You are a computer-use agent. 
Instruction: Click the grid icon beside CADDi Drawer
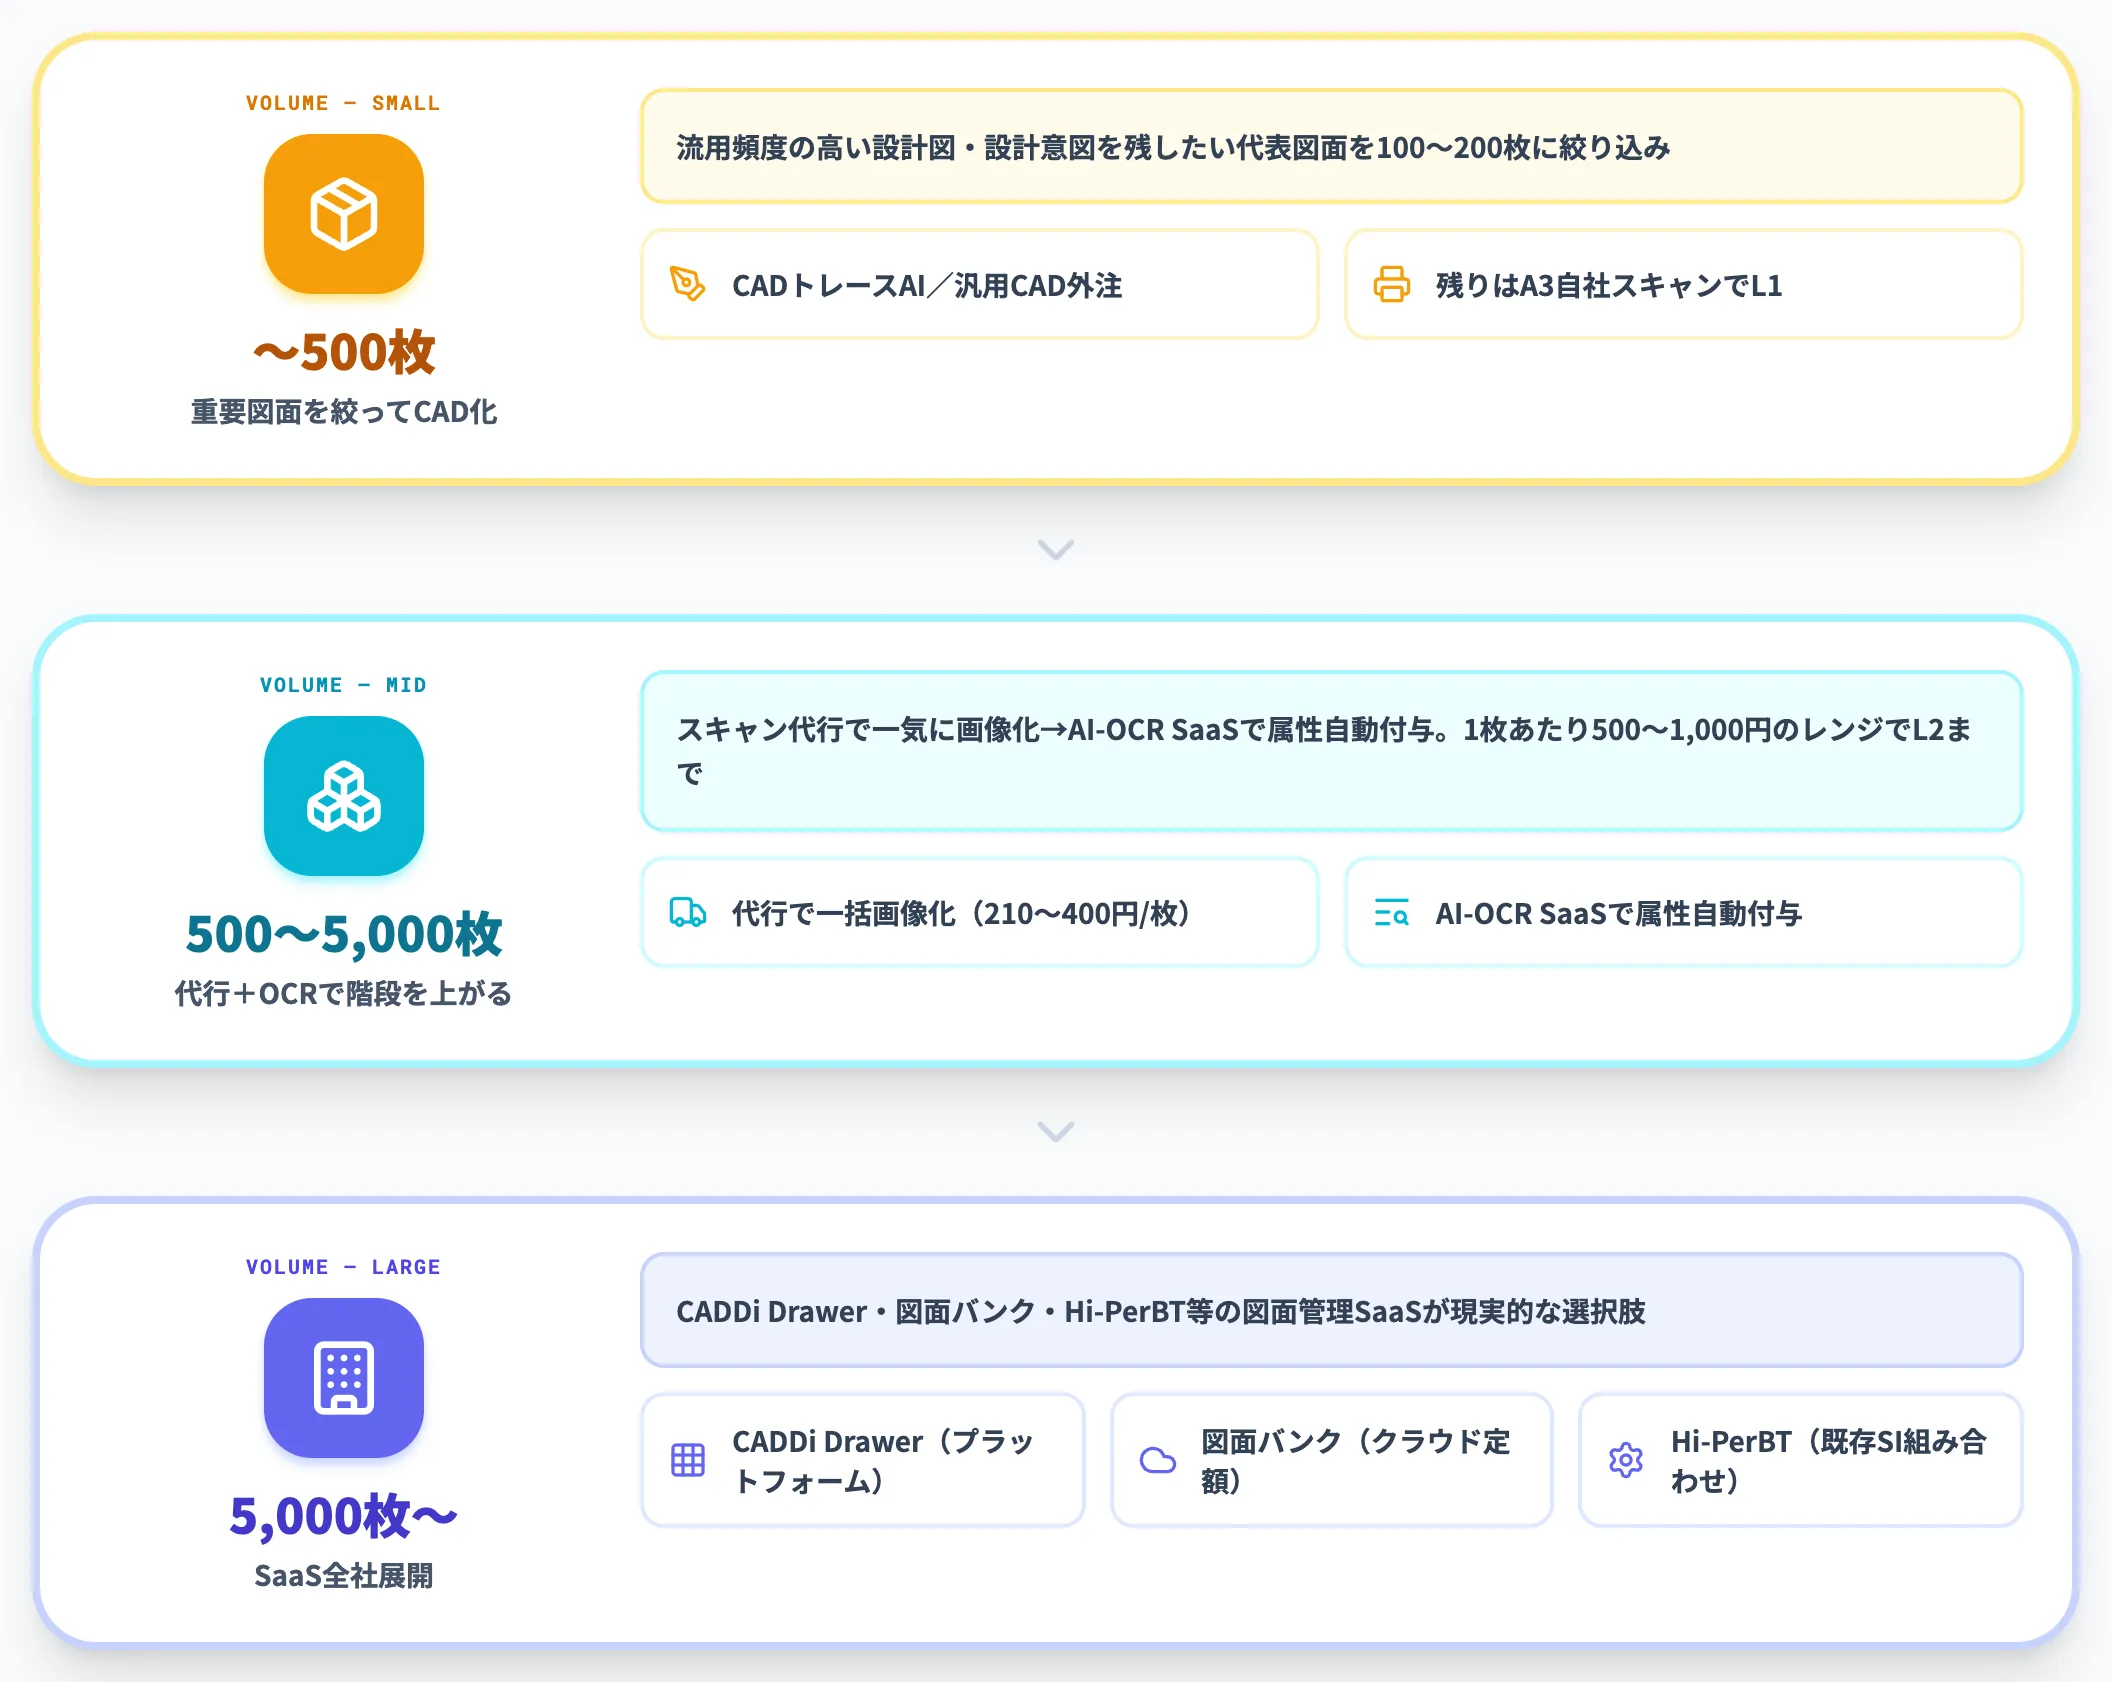click(x=688, y=1460)
